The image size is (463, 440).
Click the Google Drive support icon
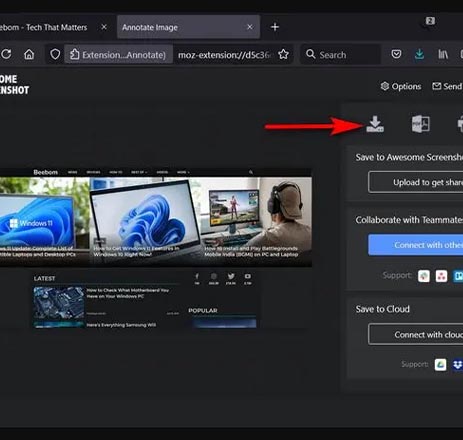point(440,364)
